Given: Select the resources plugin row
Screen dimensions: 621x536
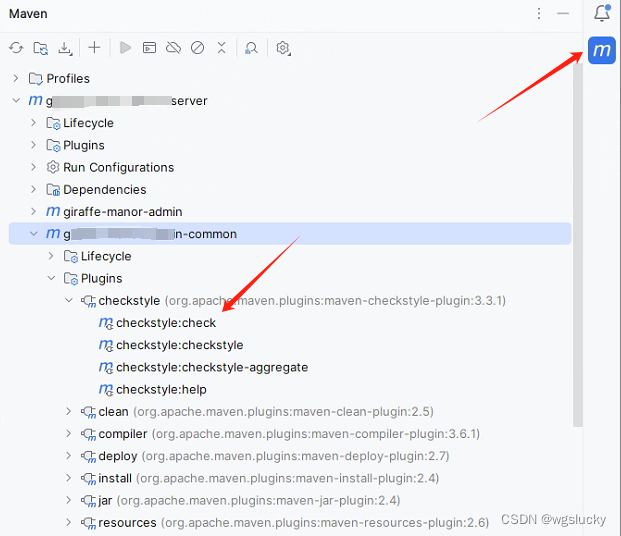Looking at the screenshot, I should (x=290, y=523).
